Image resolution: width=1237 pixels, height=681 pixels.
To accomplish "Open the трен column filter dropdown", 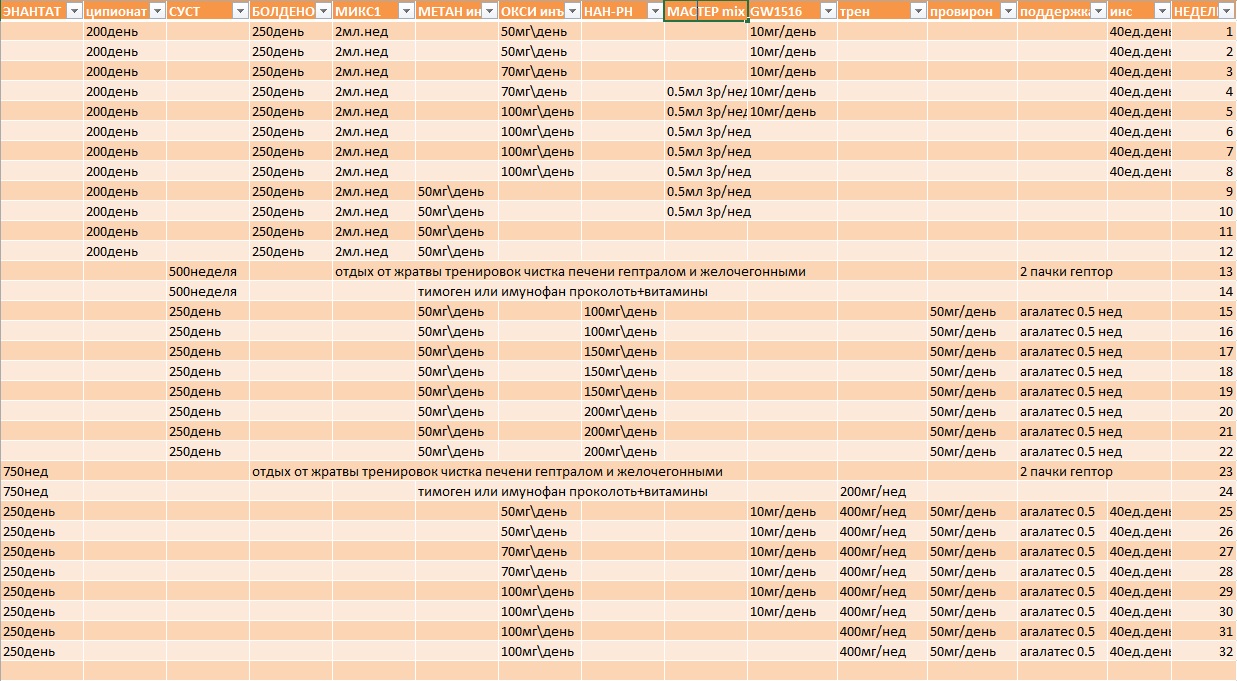I will click(x=917, y=11).
